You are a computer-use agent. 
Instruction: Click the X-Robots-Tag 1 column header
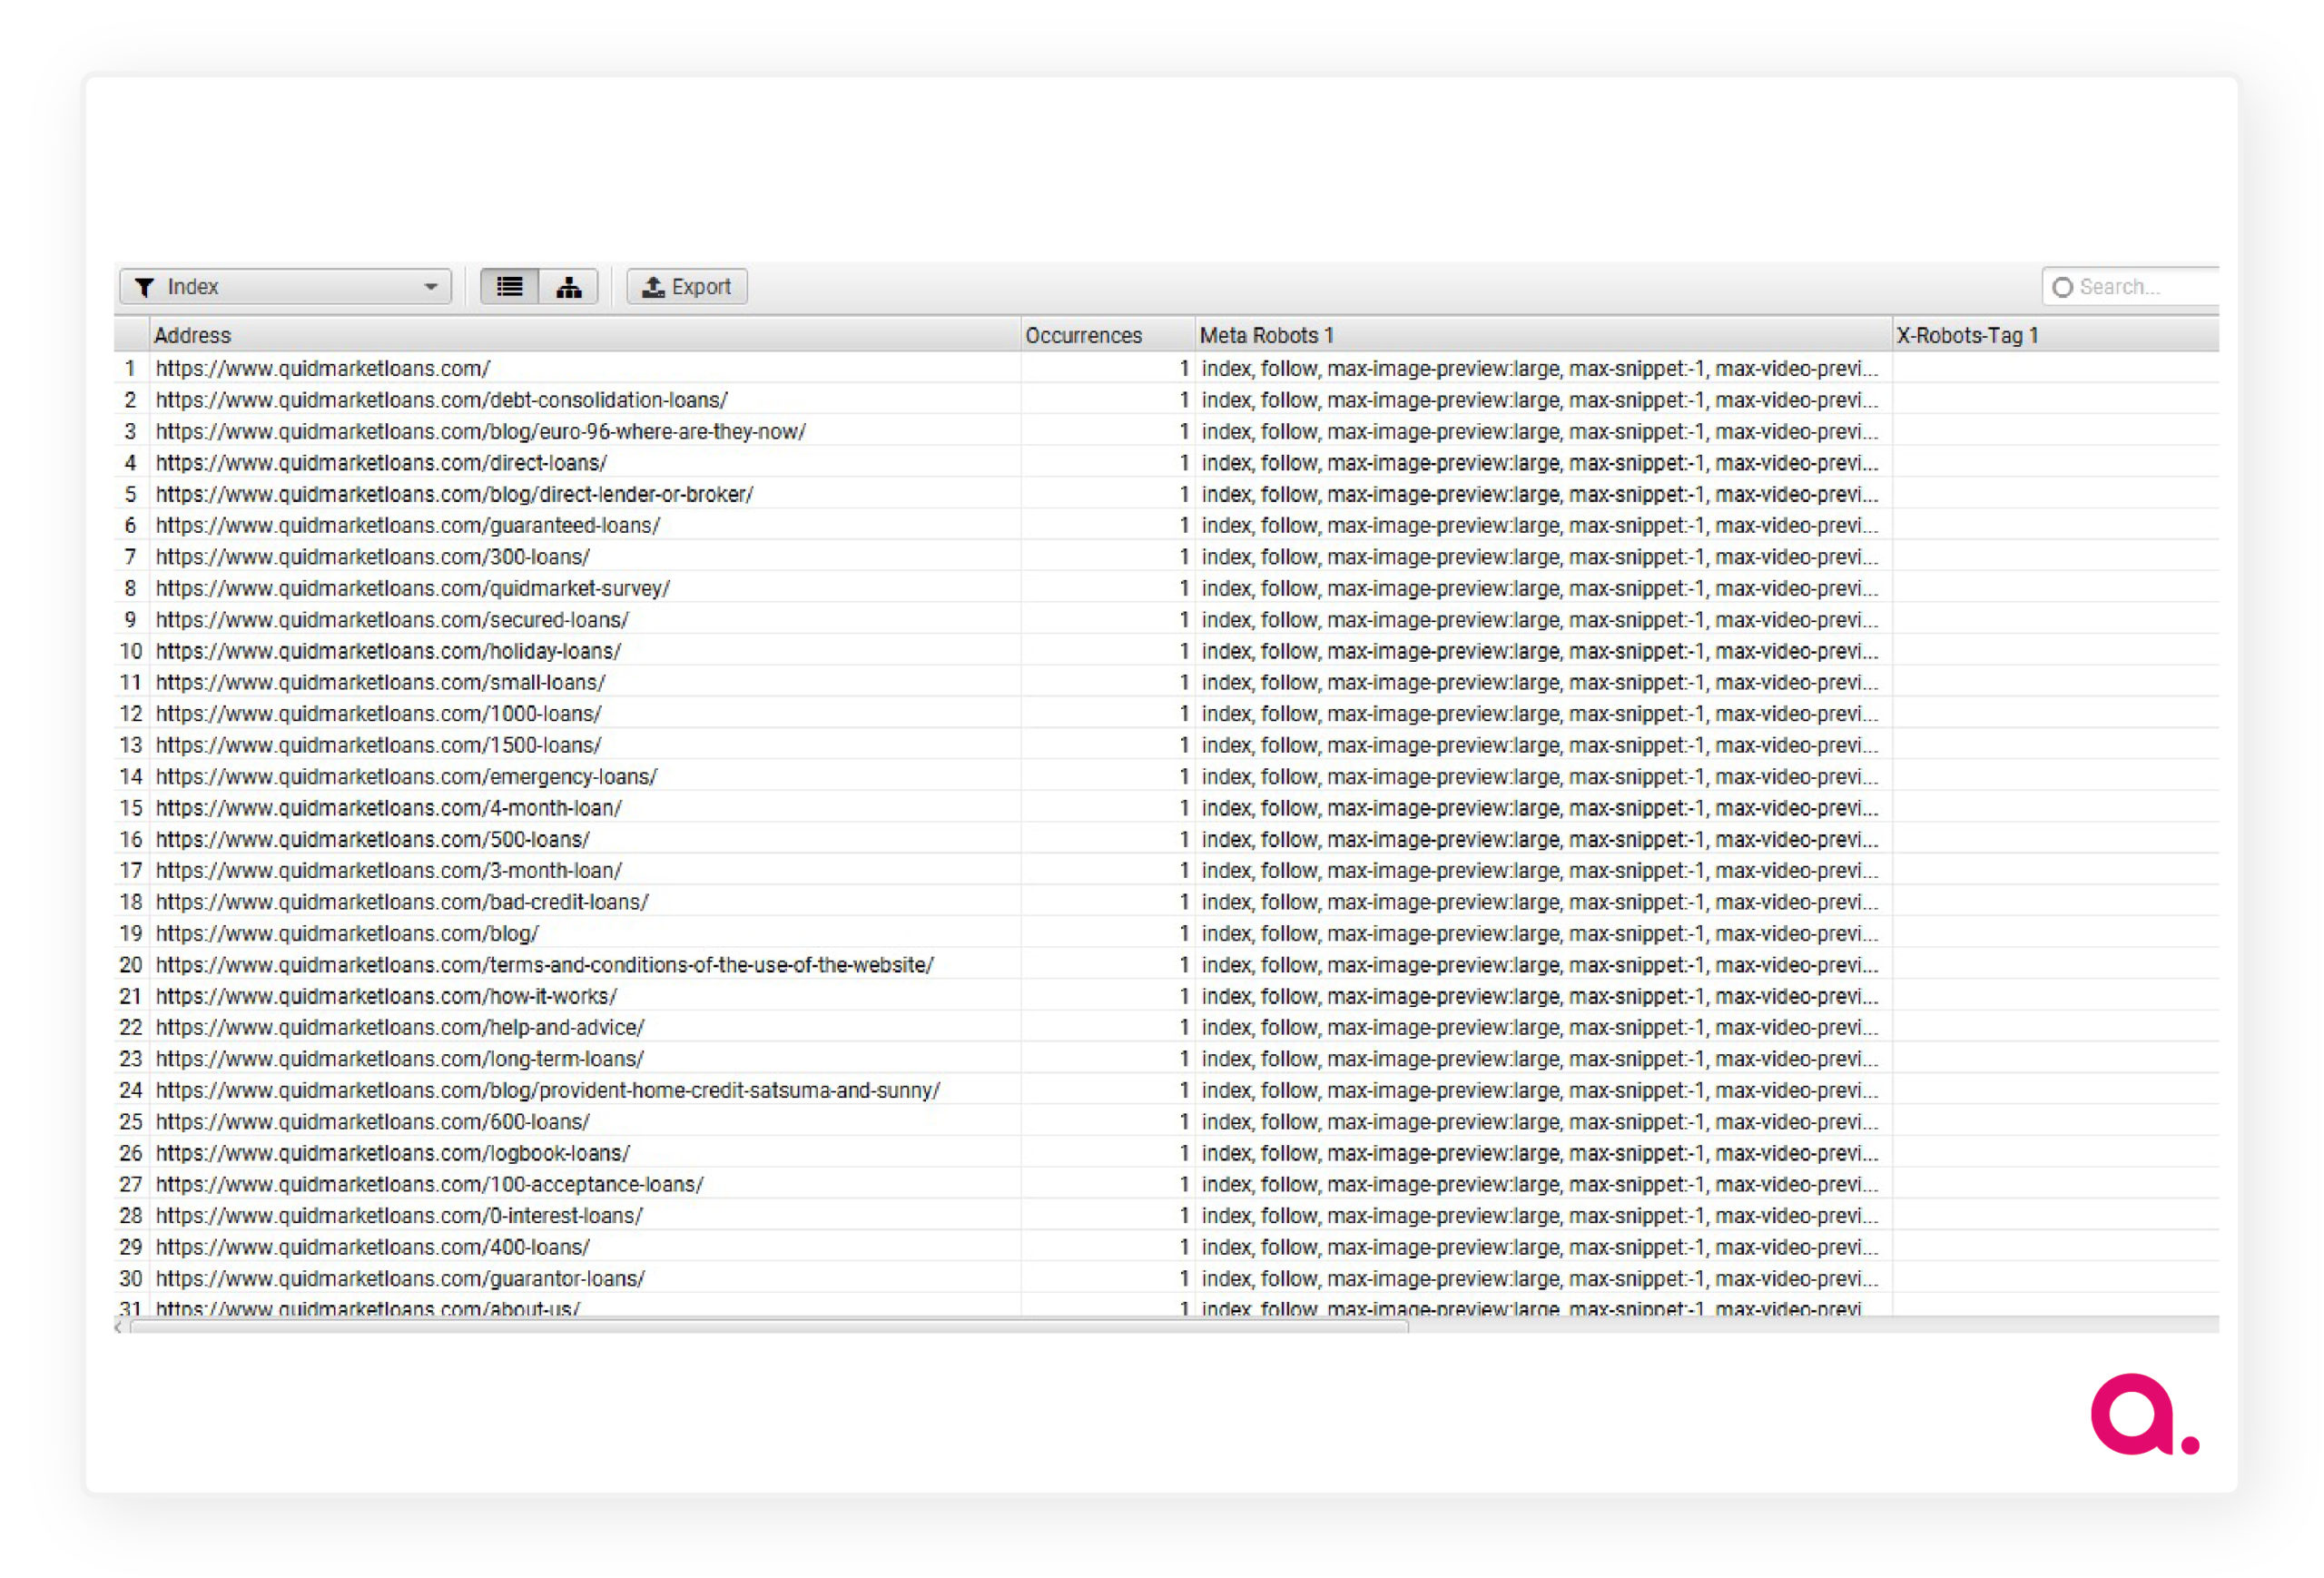[x=2055, y=335]
